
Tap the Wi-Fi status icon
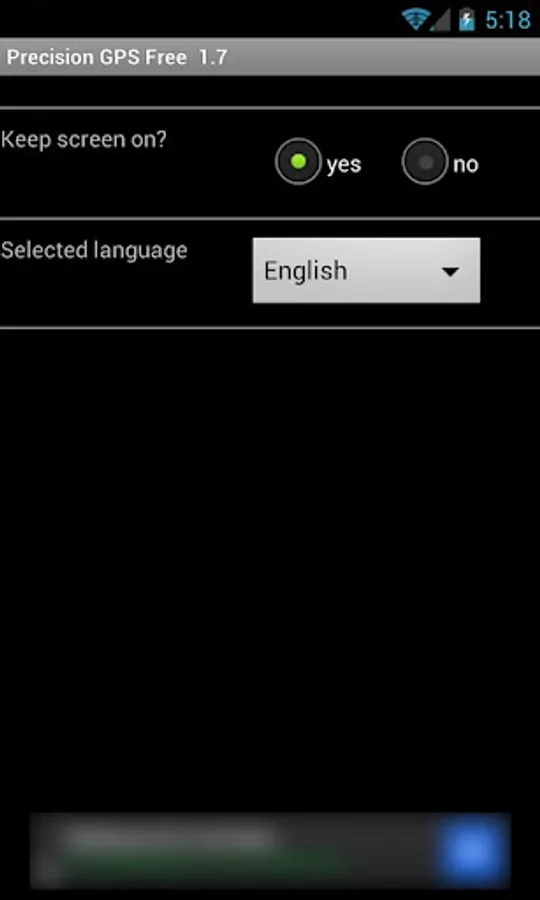(415, 20)
